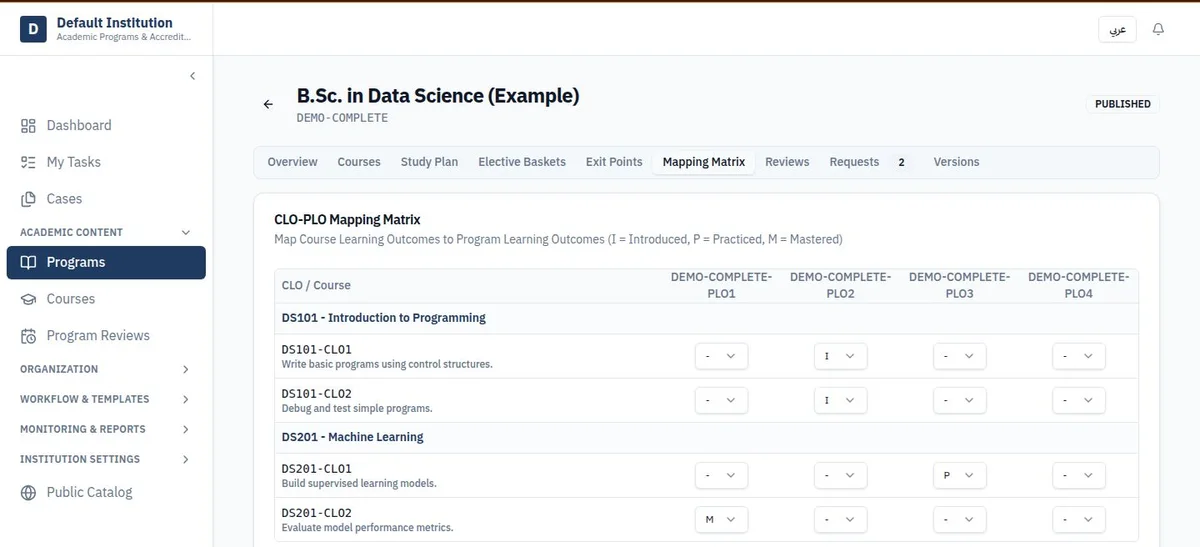Click the DEMO-COMPLETE-PLO1 column header
Image resolution: width=1200 pixels, height=547 pixels.
click(721, 285)
